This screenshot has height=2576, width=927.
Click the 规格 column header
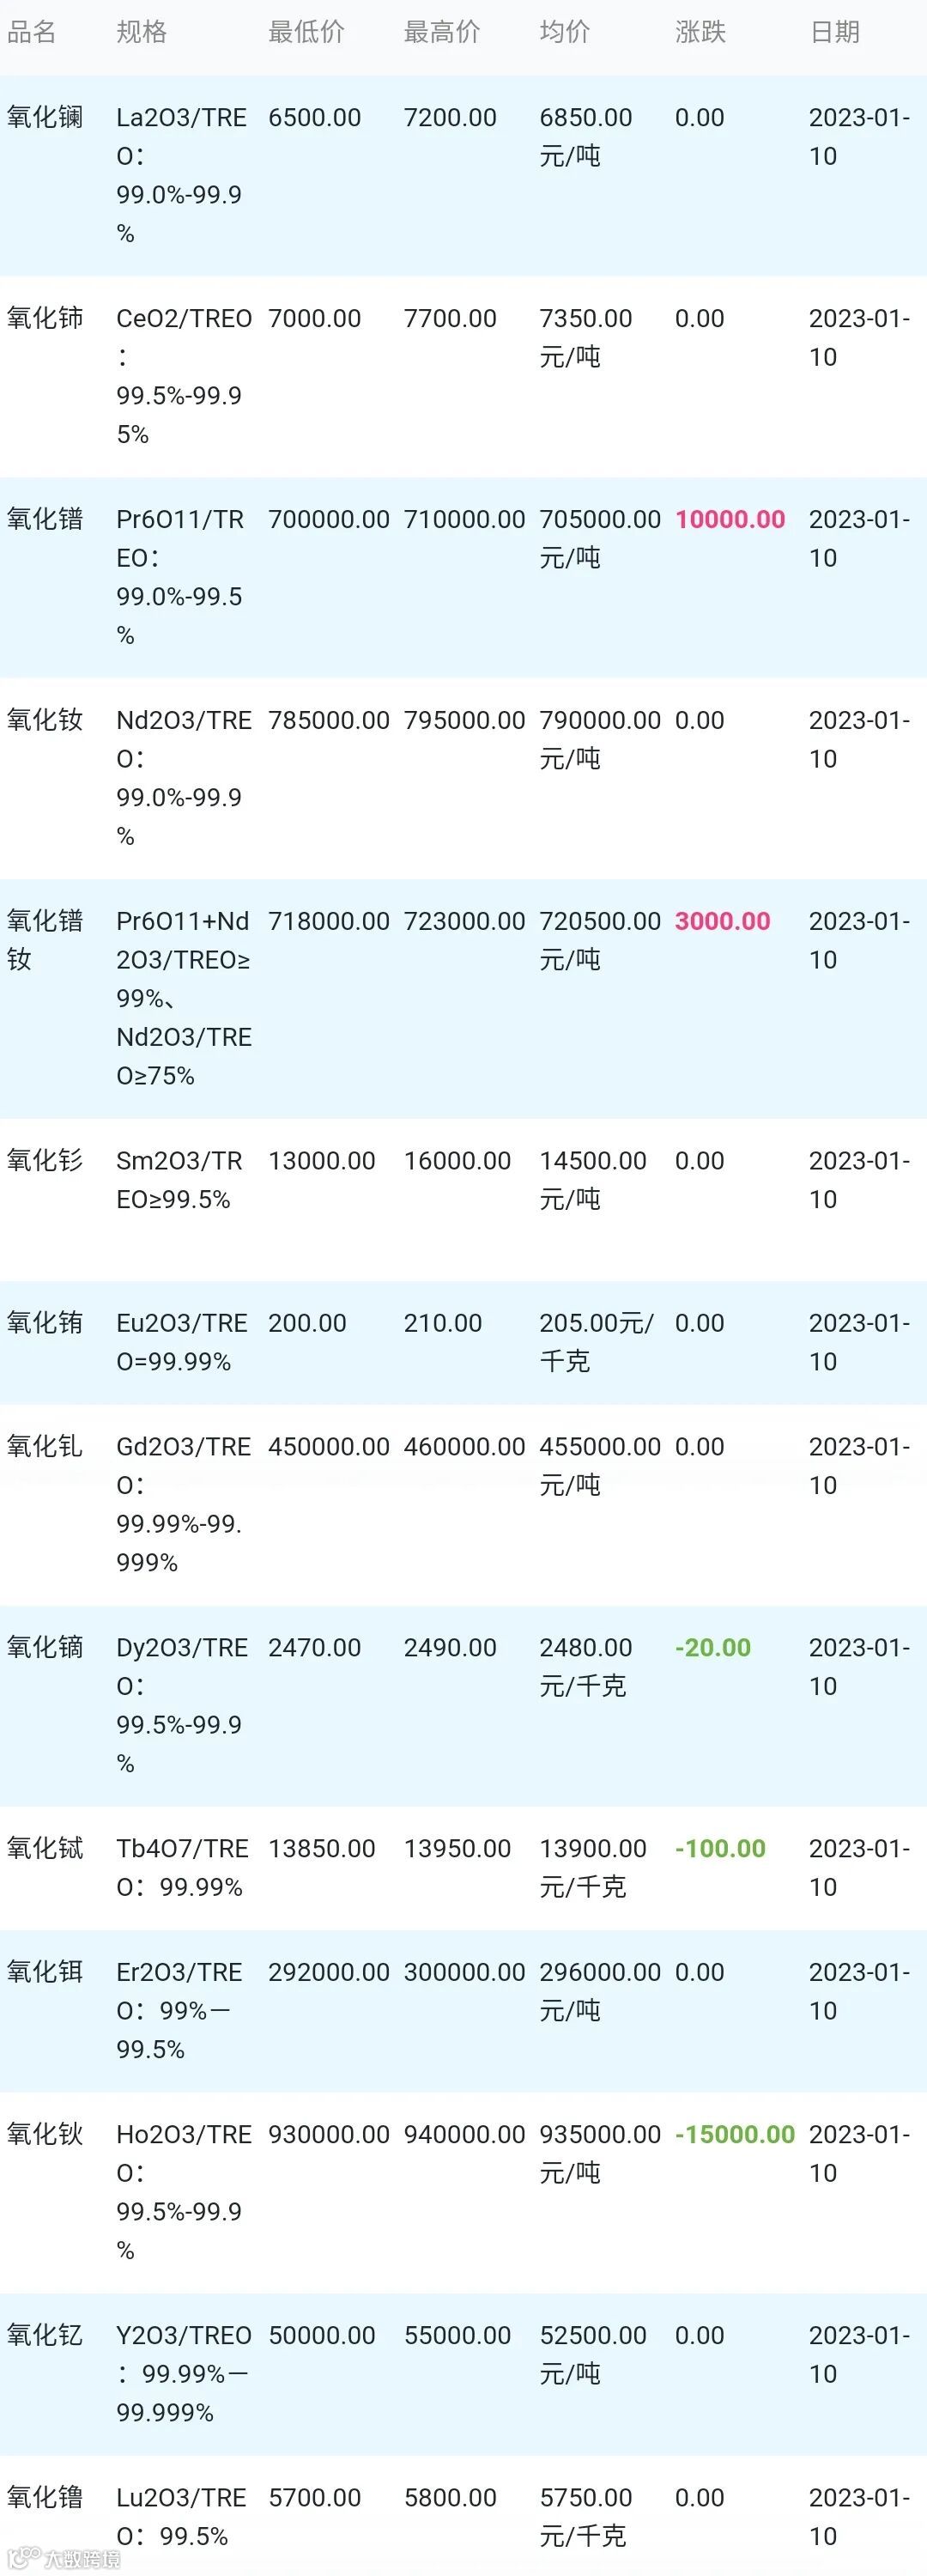(x=141, y=32)
